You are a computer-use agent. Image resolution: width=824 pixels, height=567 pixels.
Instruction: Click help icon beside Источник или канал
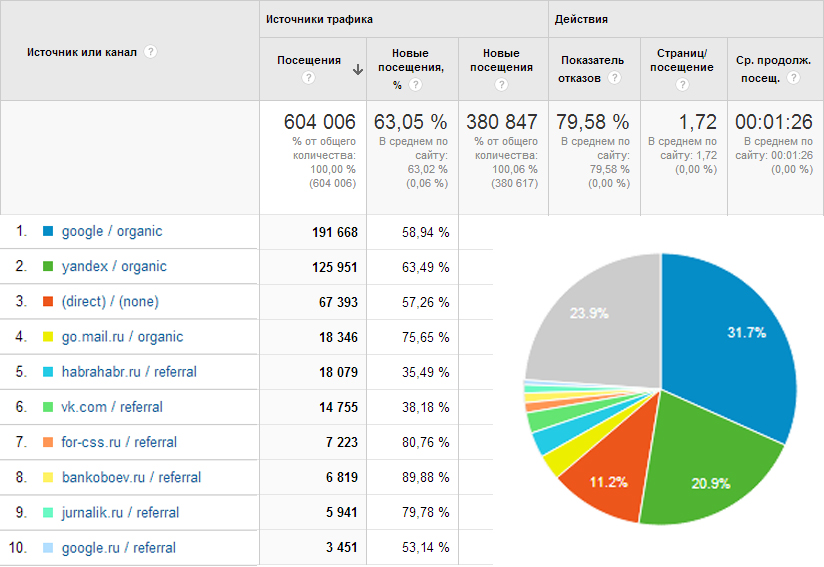point(151,52)
